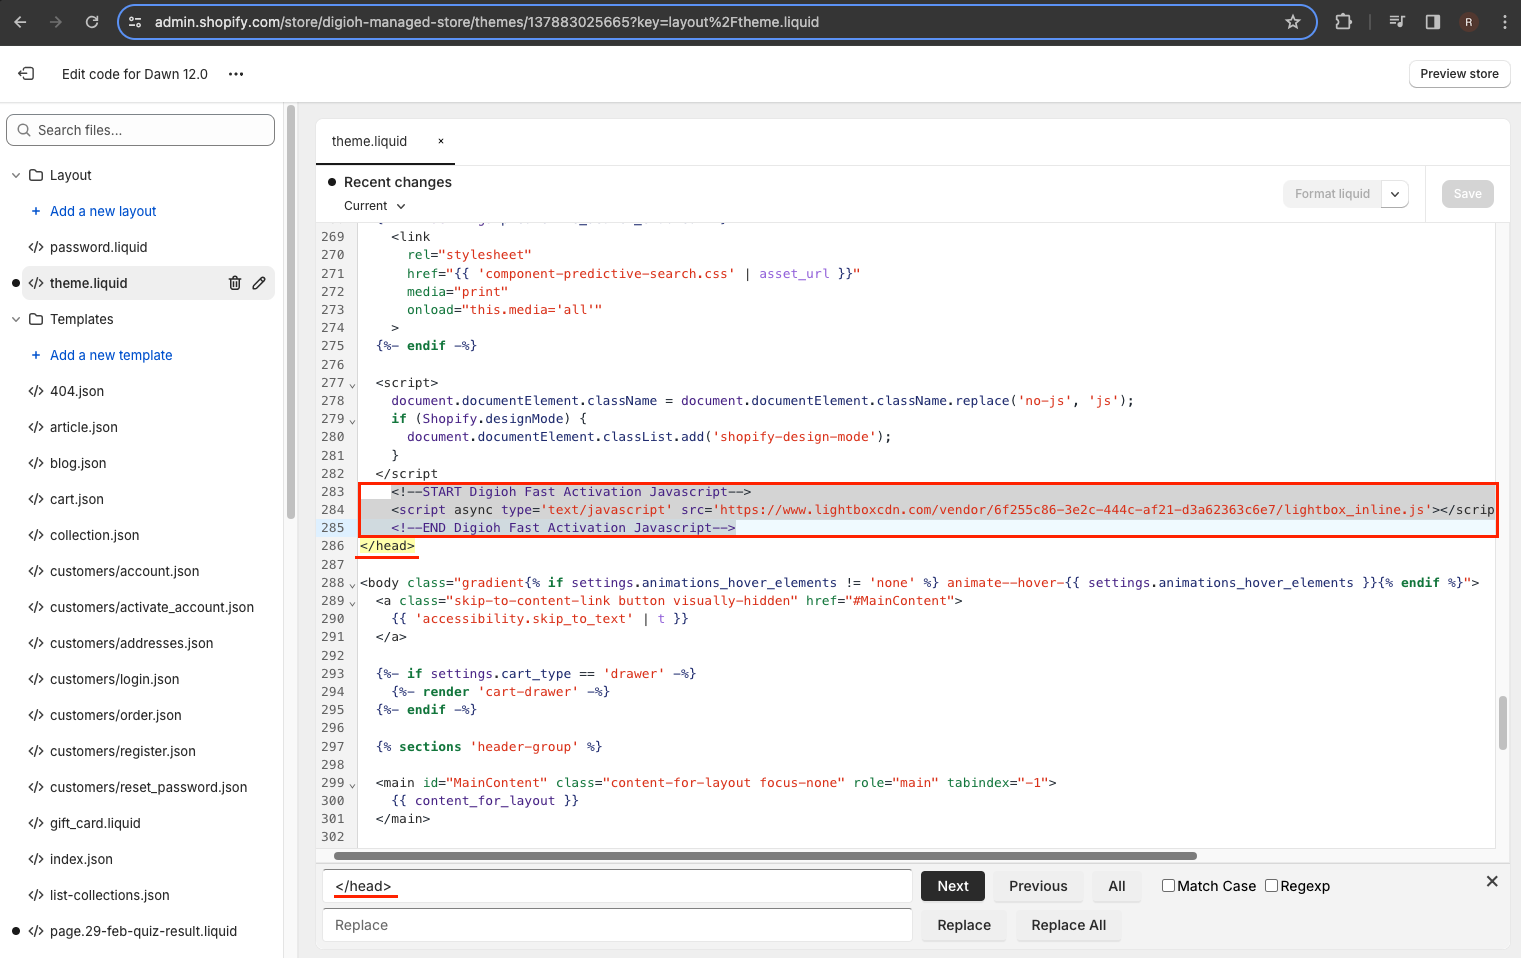Viewport: 1521px width, 958px height.
Task: Click the code icon beside password.liquid
Action: tap(36, 247)
